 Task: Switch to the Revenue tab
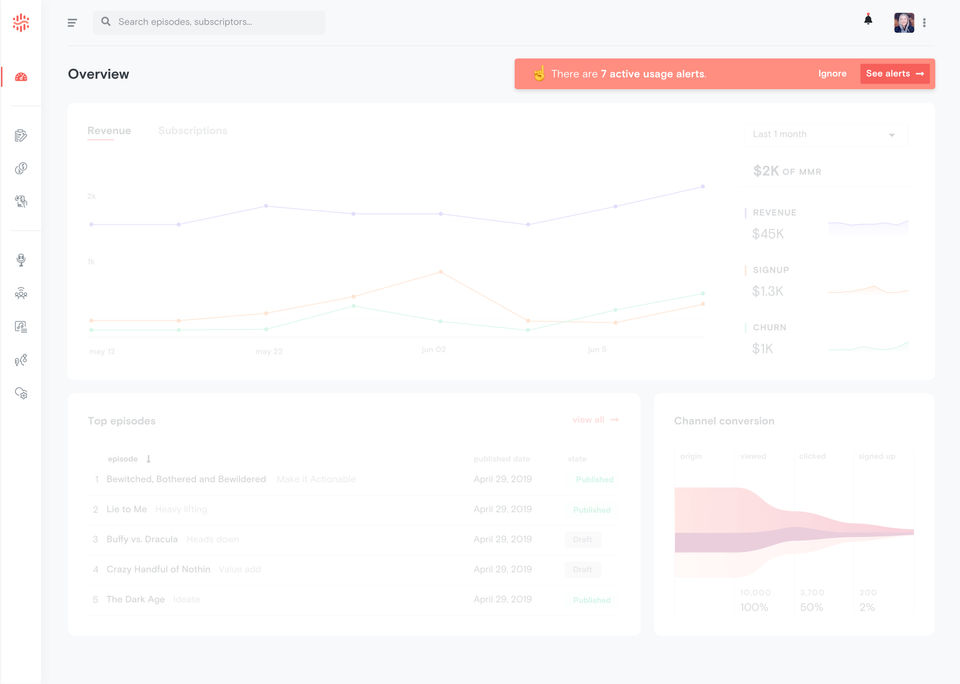click(109, 130)
